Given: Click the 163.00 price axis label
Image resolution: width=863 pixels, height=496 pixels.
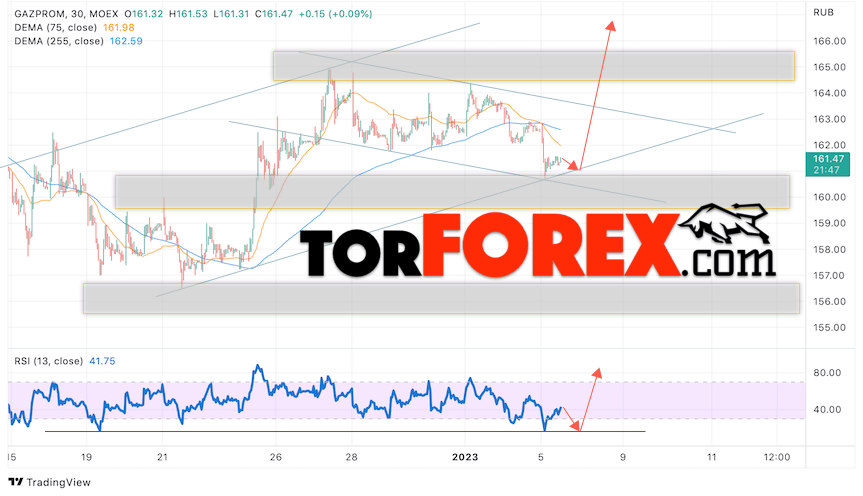Looking at the screenshot, I should pyautogui.click(x=829, y=119).
